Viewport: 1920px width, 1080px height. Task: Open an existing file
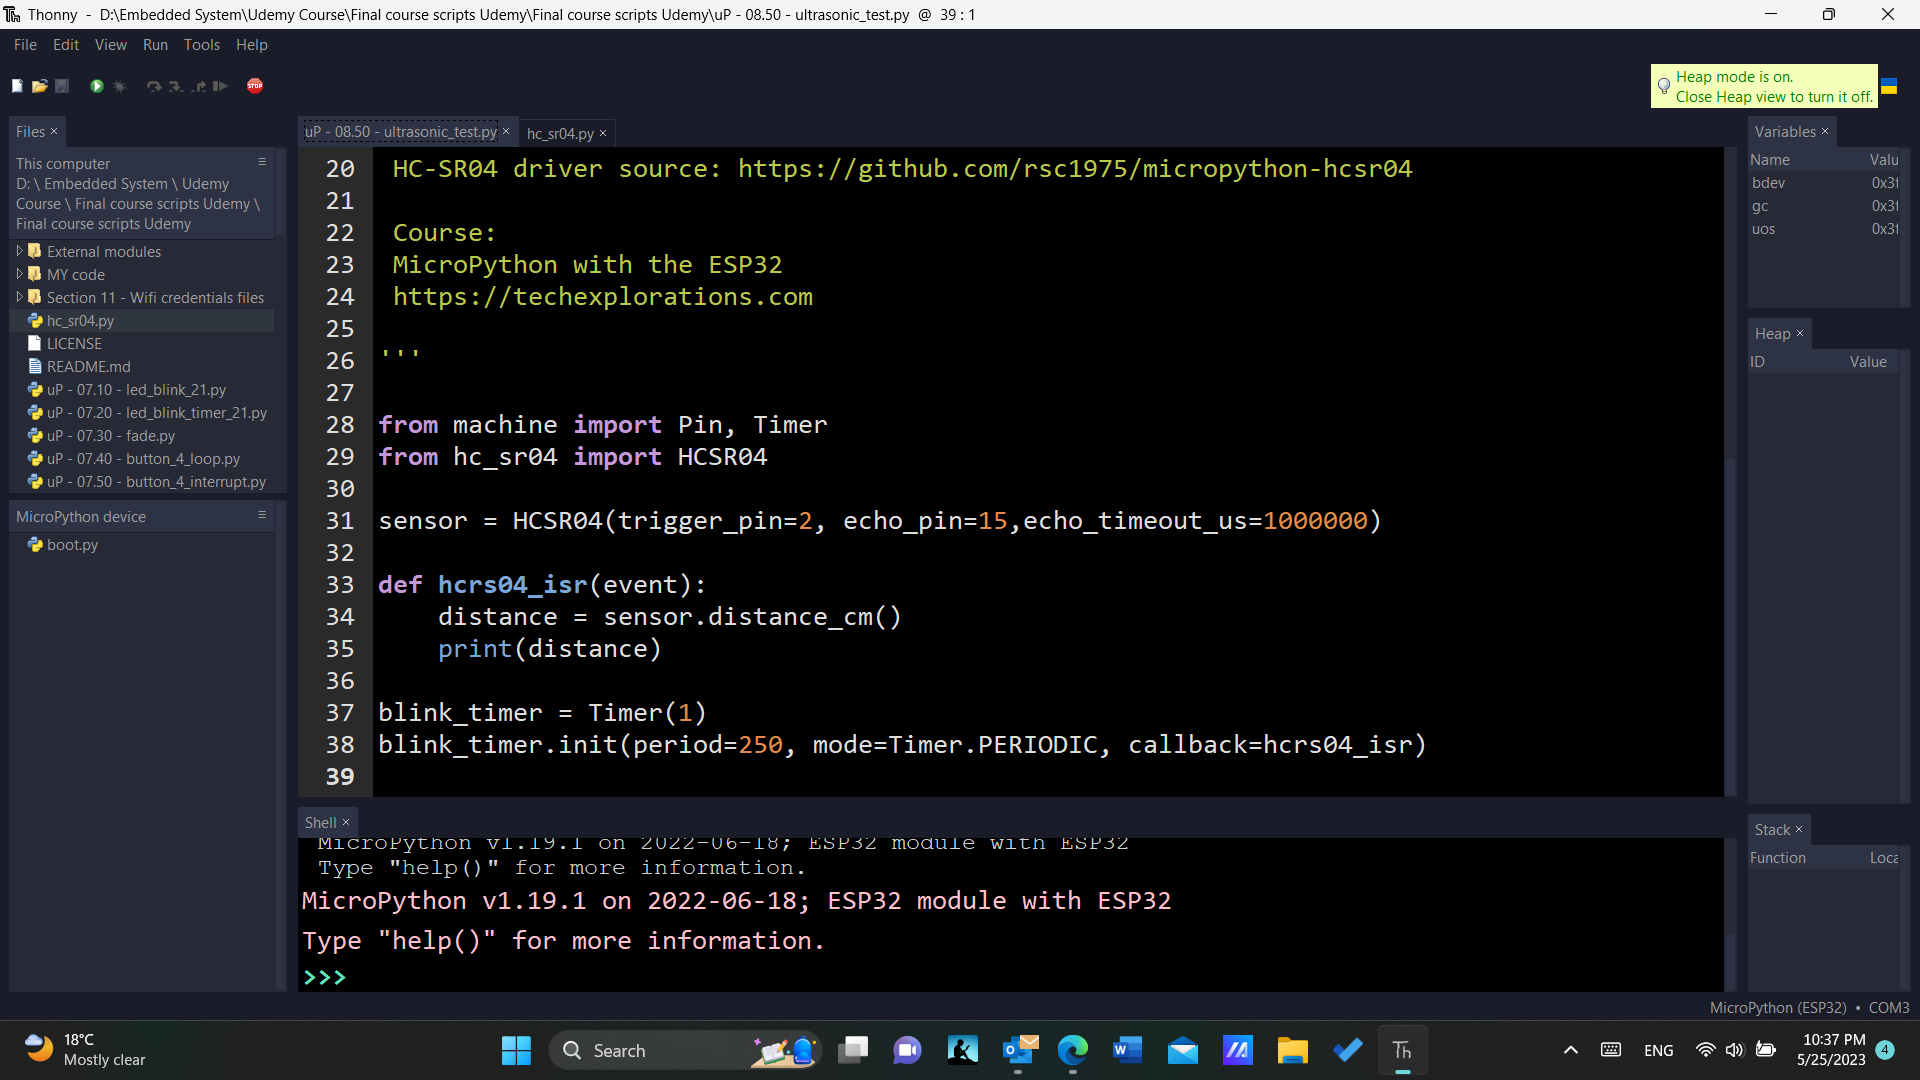tap(40, 86)
